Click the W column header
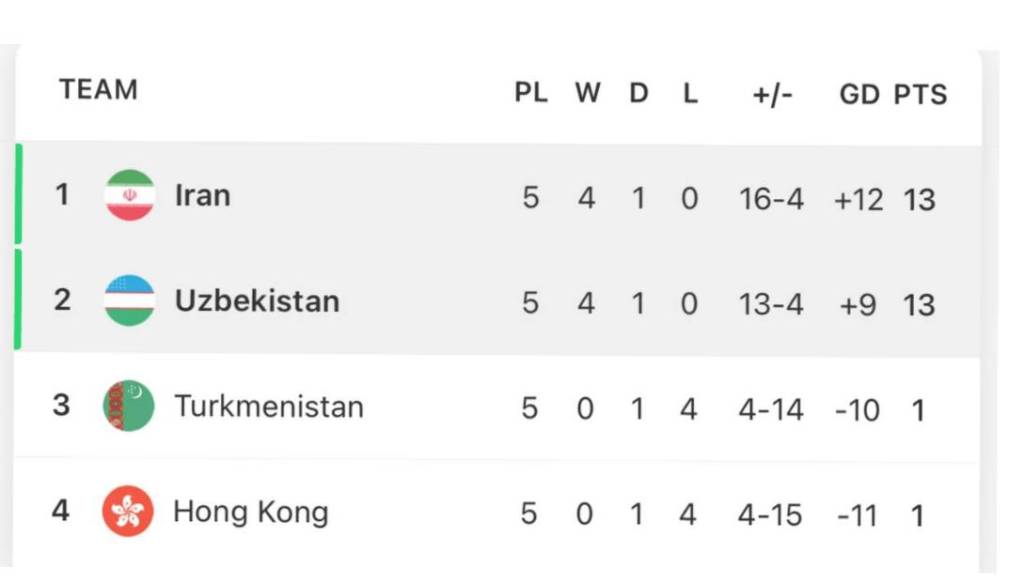The height and width of the screenshot is (583, 1024). [x=587, y=94]
